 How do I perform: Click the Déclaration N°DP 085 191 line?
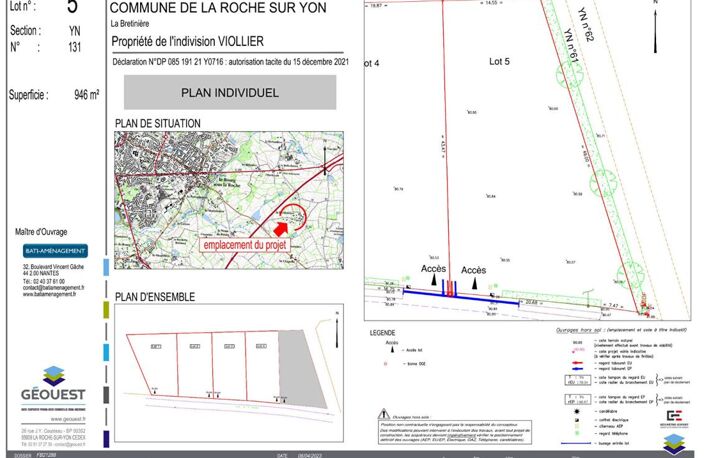[x=230, y=62]
